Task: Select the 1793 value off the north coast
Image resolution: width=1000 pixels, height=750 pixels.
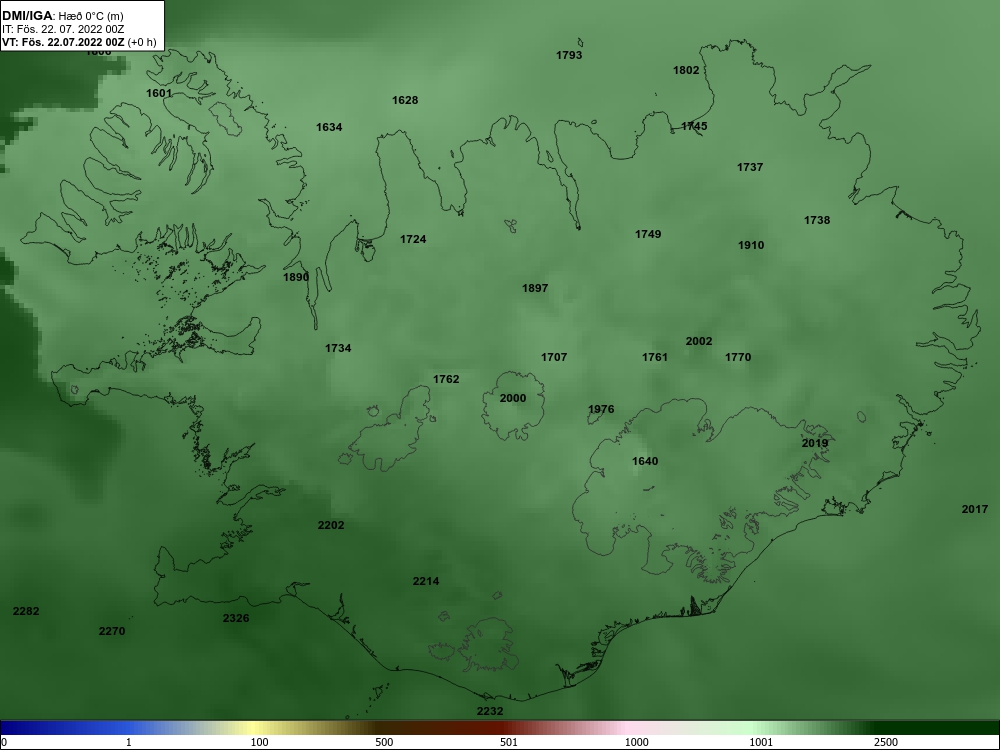Action: pos(569,55)
